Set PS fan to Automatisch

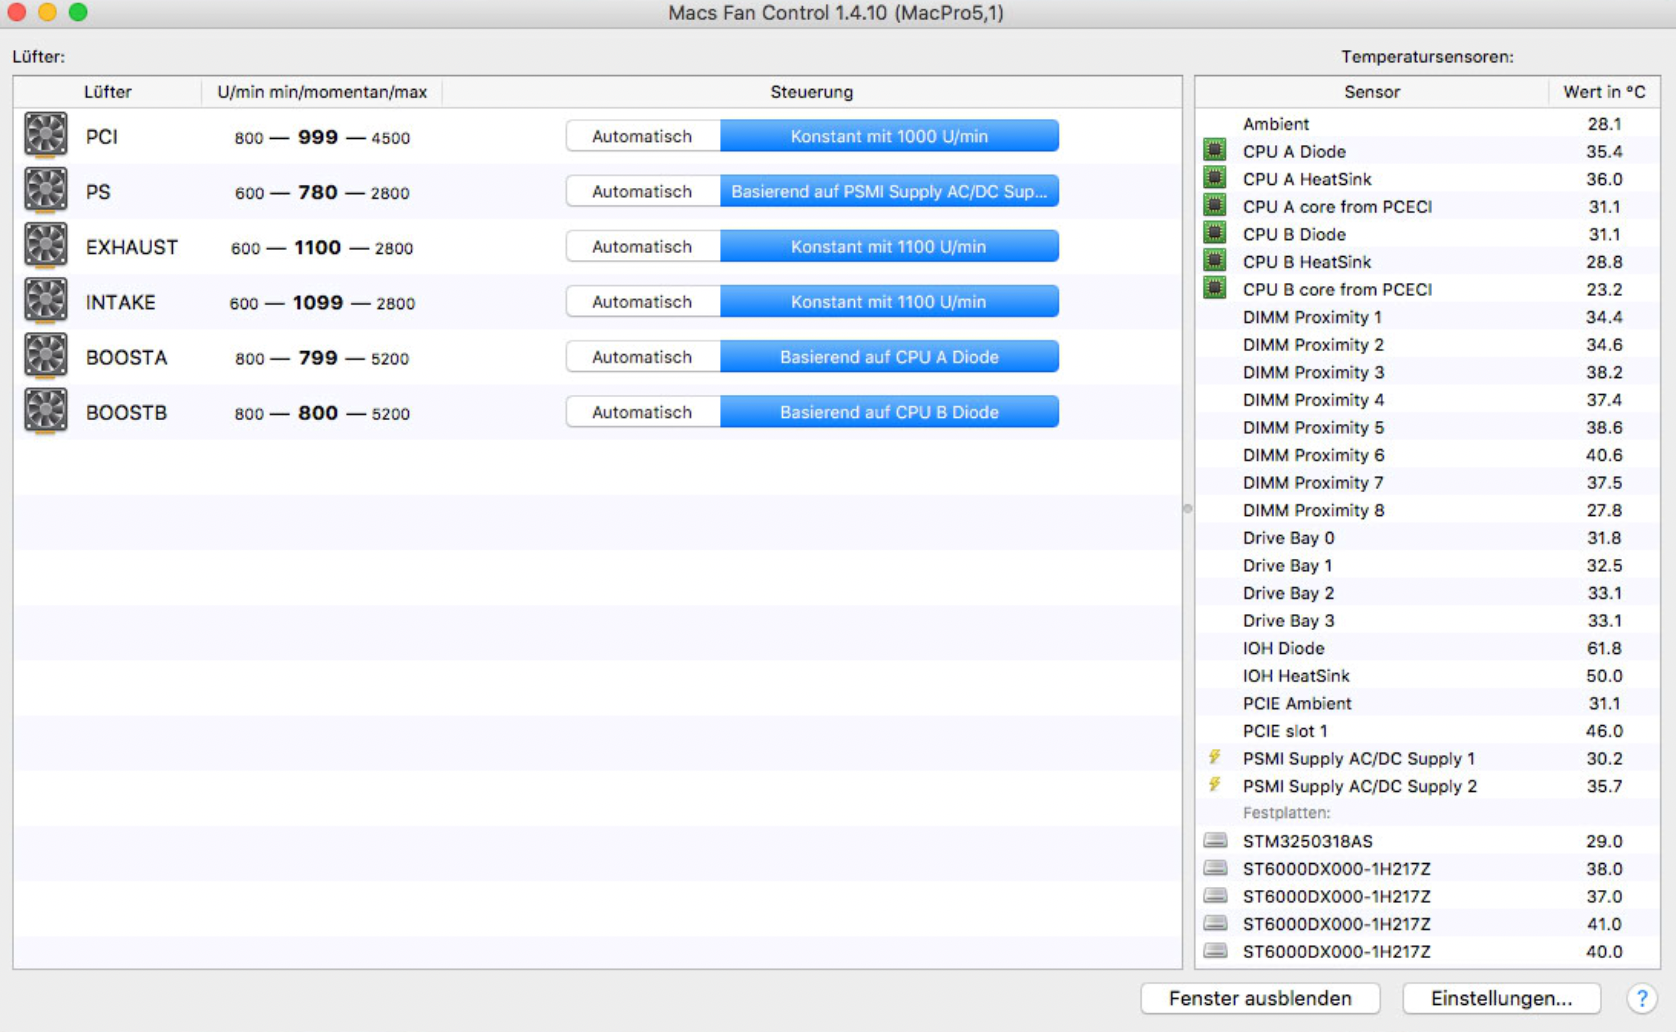[643, 191]
